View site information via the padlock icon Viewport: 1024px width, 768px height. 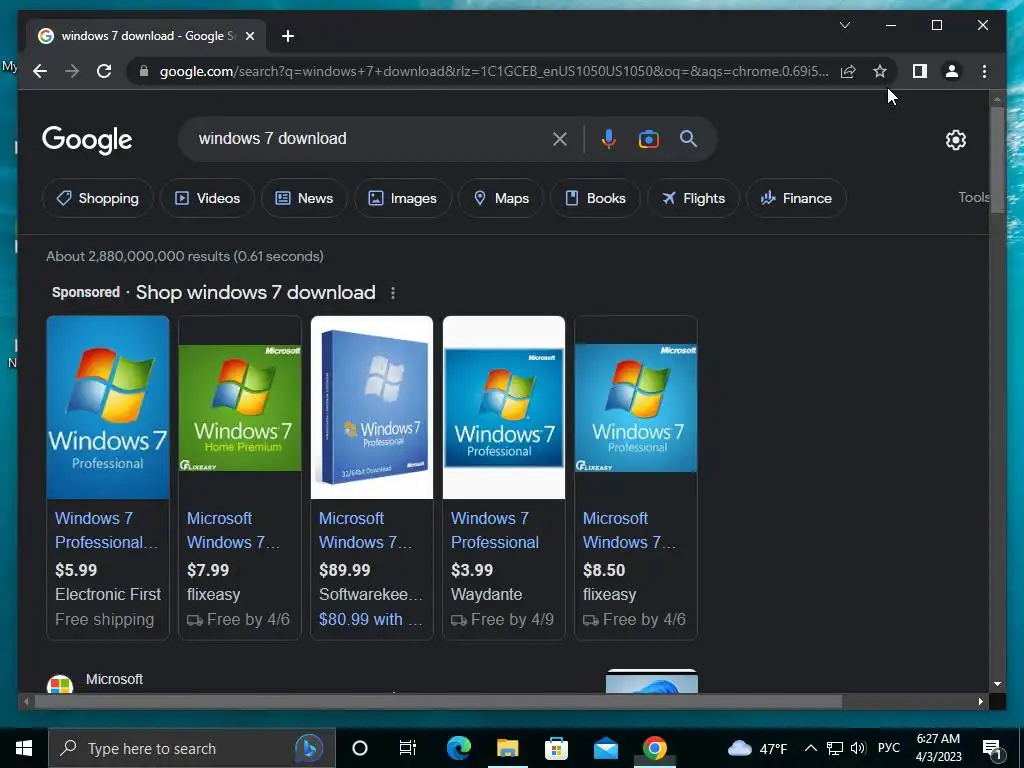tap(144, 71)
